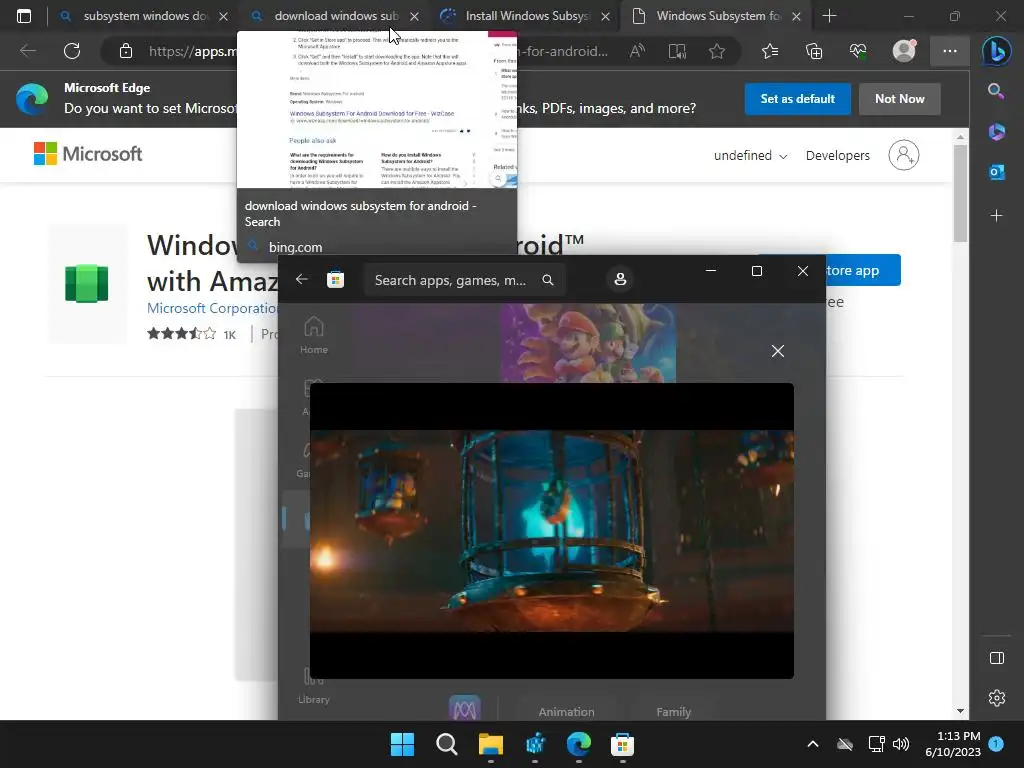Open a new browser tab
Viewport: 1024px width, 768px height.
click(x=829, y=16)
